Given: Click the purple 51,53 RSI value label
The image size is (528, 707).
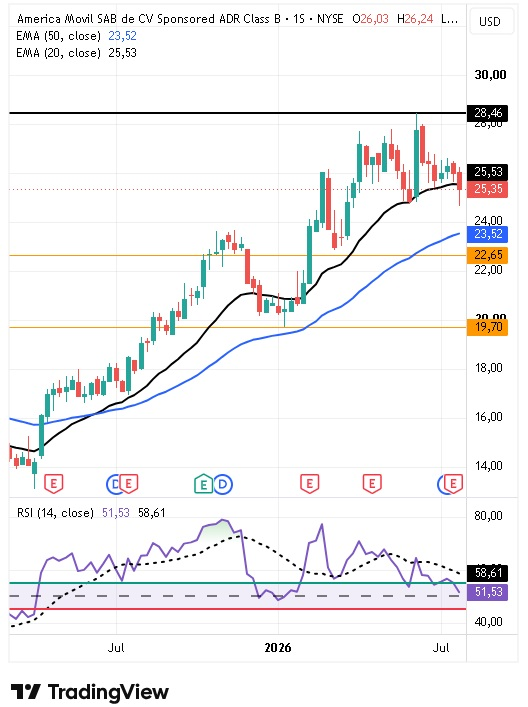Looking at the screenshot, I should click(x=488, y=592).
